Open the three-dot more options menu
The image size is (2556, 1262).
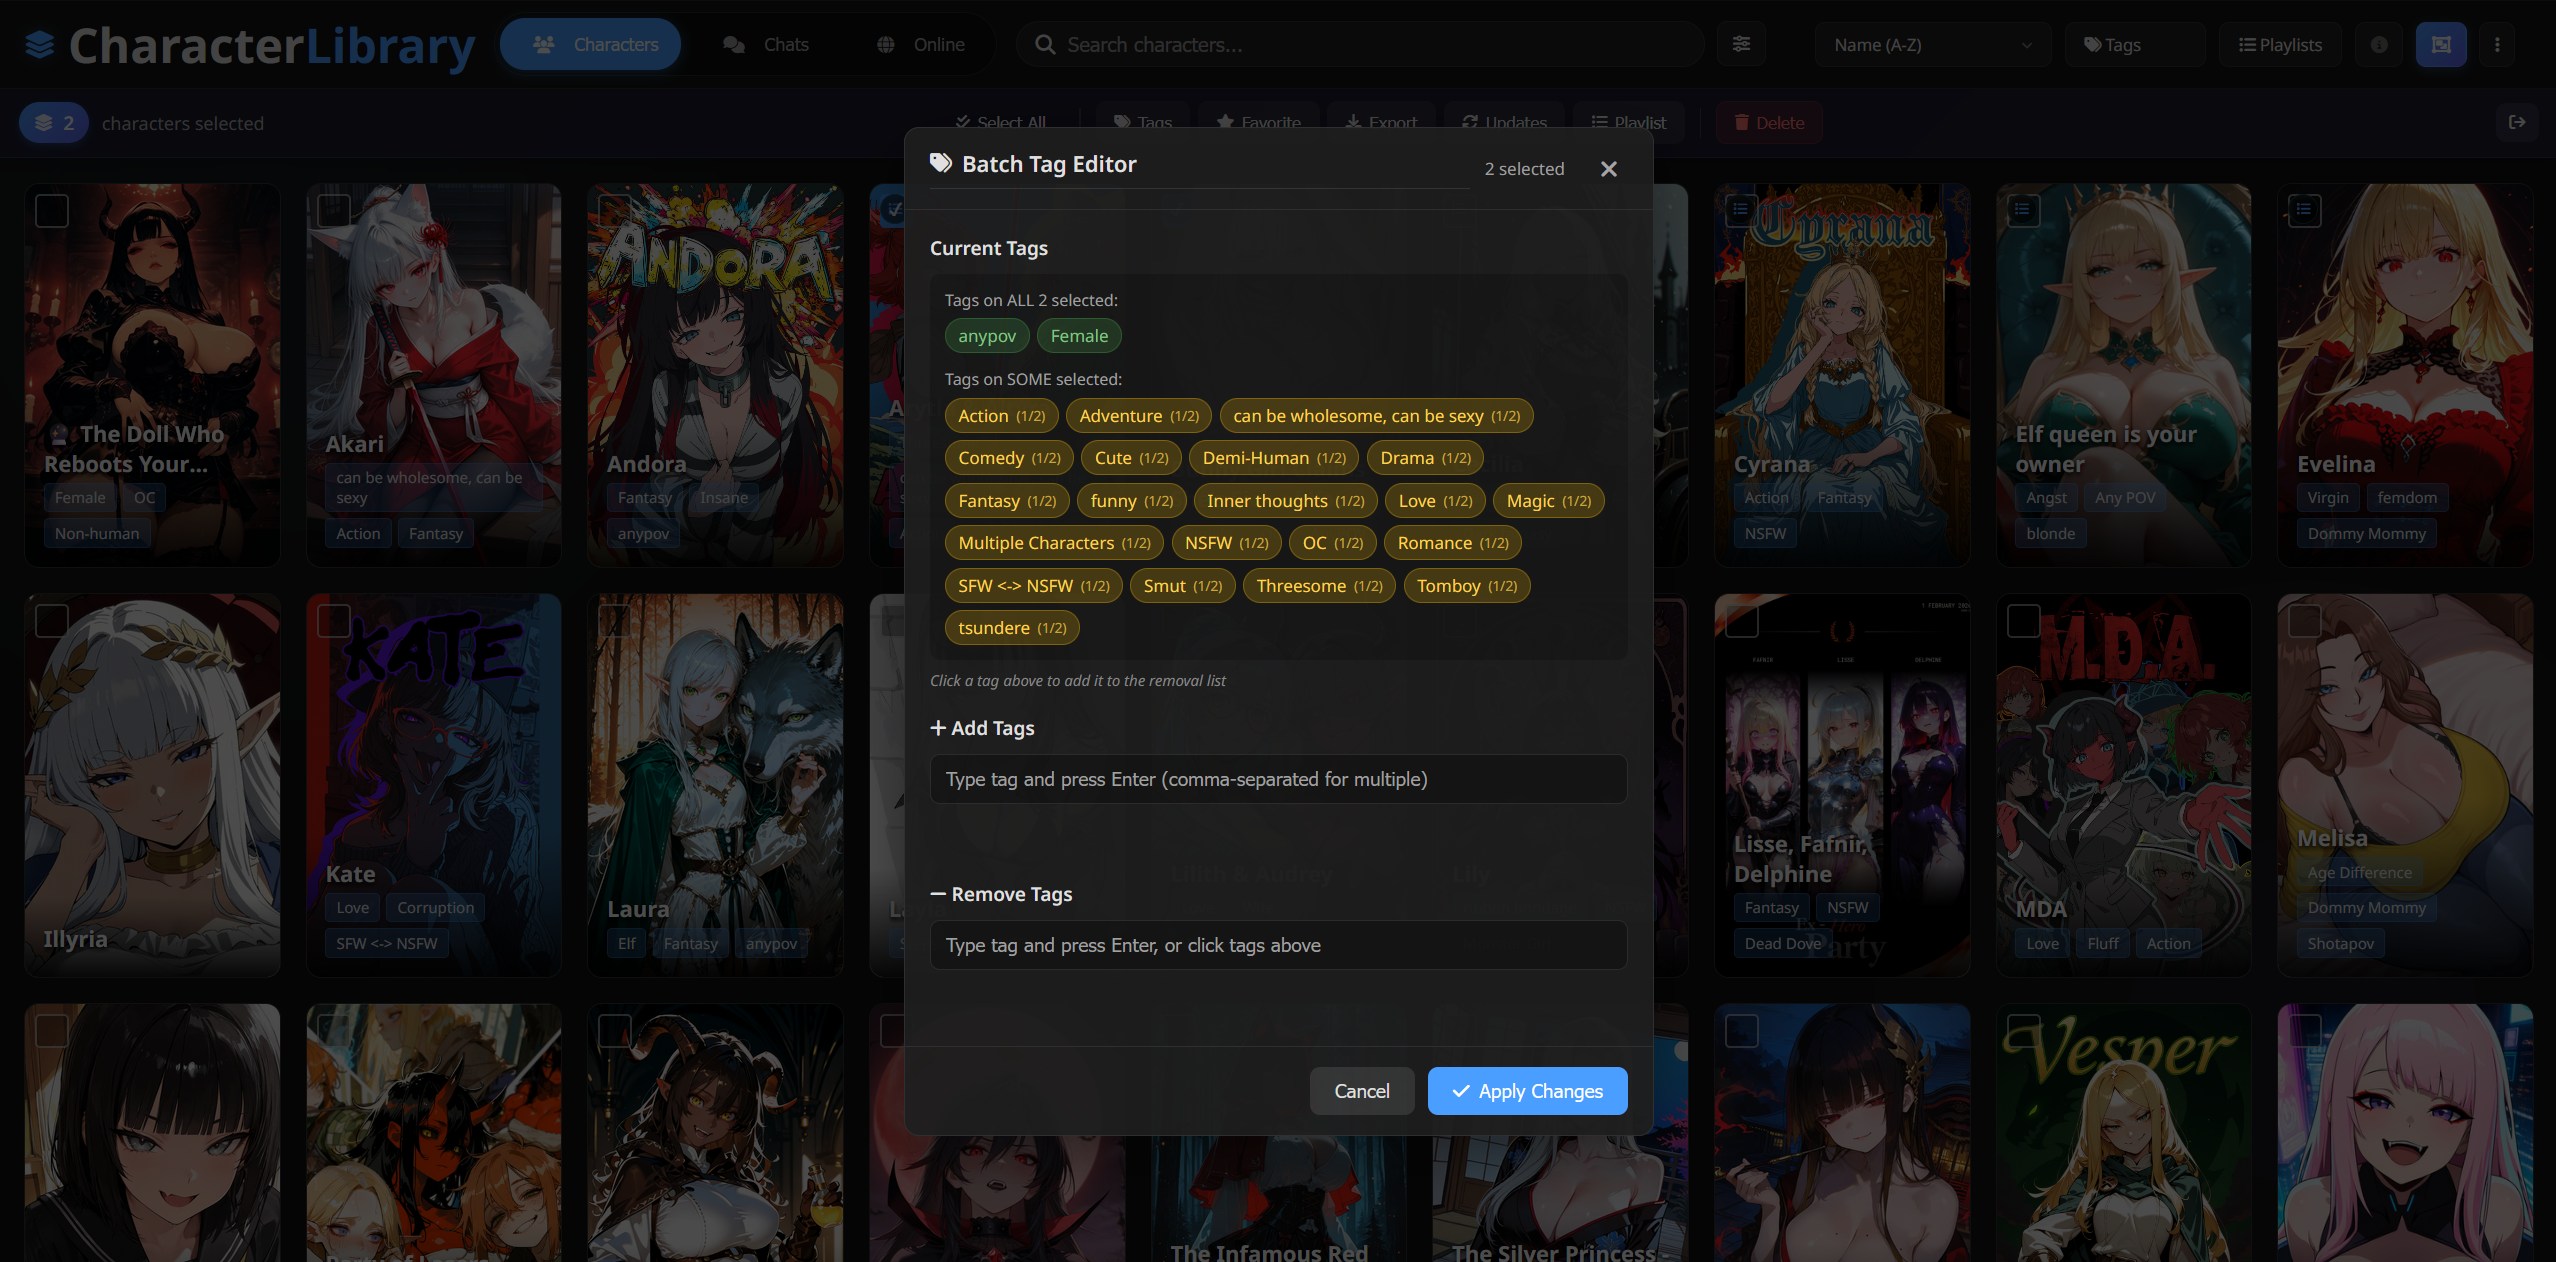click(x=2497, y=45)
